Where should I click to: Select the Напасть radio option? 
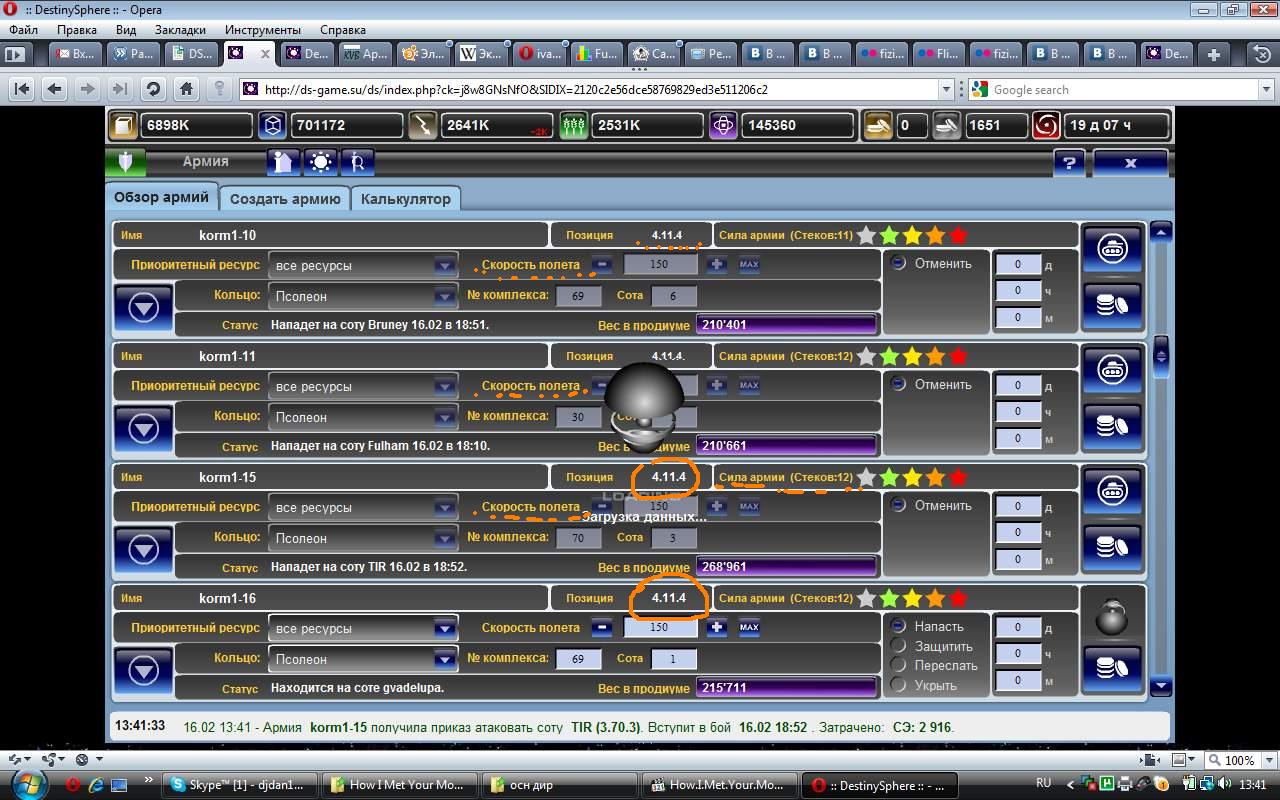[x=898, y=626]
